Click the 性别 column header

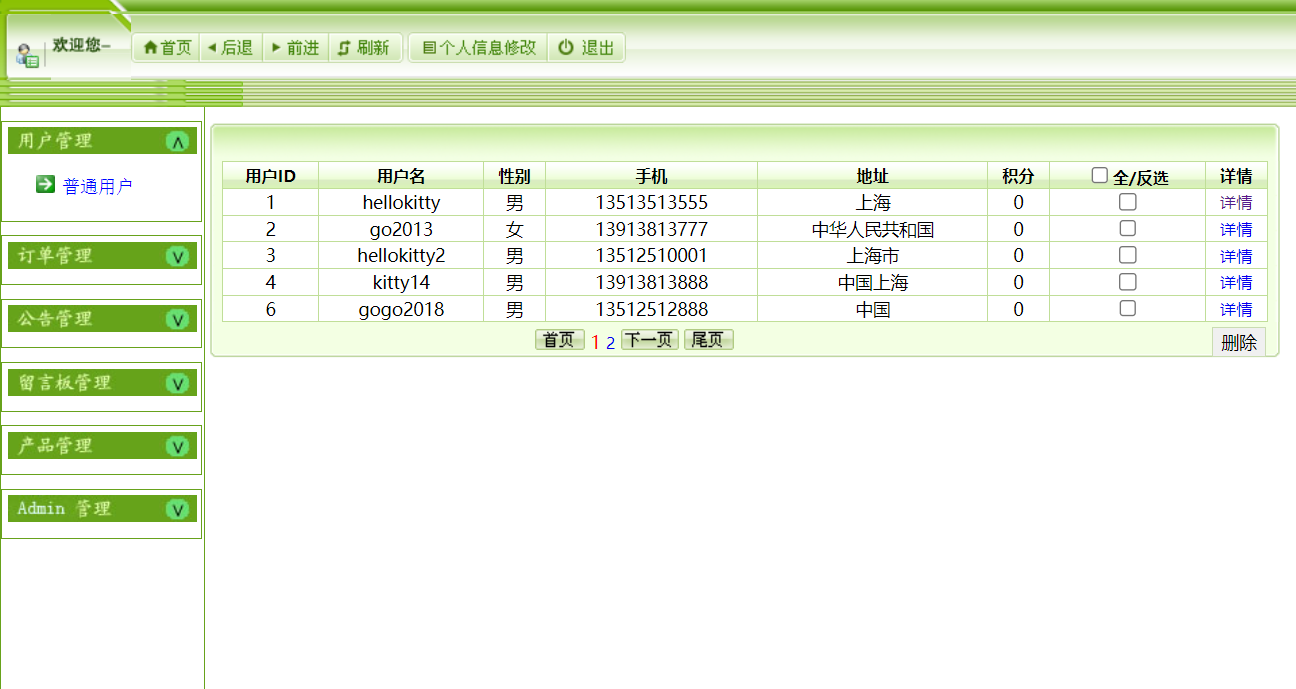click(x=514, y=176)
